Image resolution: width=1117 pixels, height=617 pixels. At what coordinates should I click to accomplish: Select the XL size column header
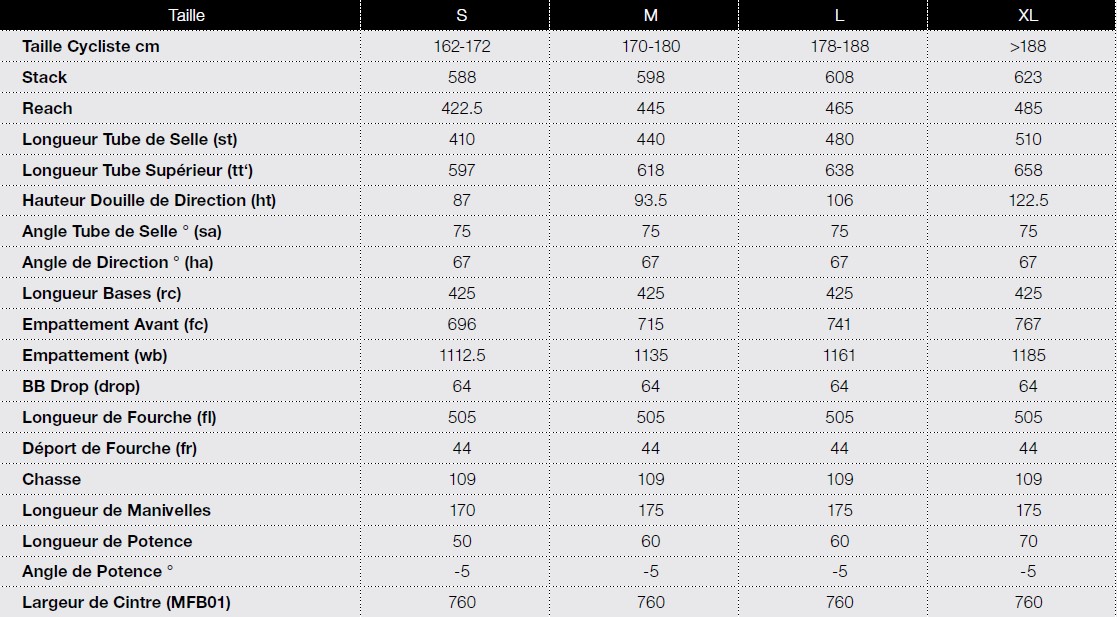1028,15
